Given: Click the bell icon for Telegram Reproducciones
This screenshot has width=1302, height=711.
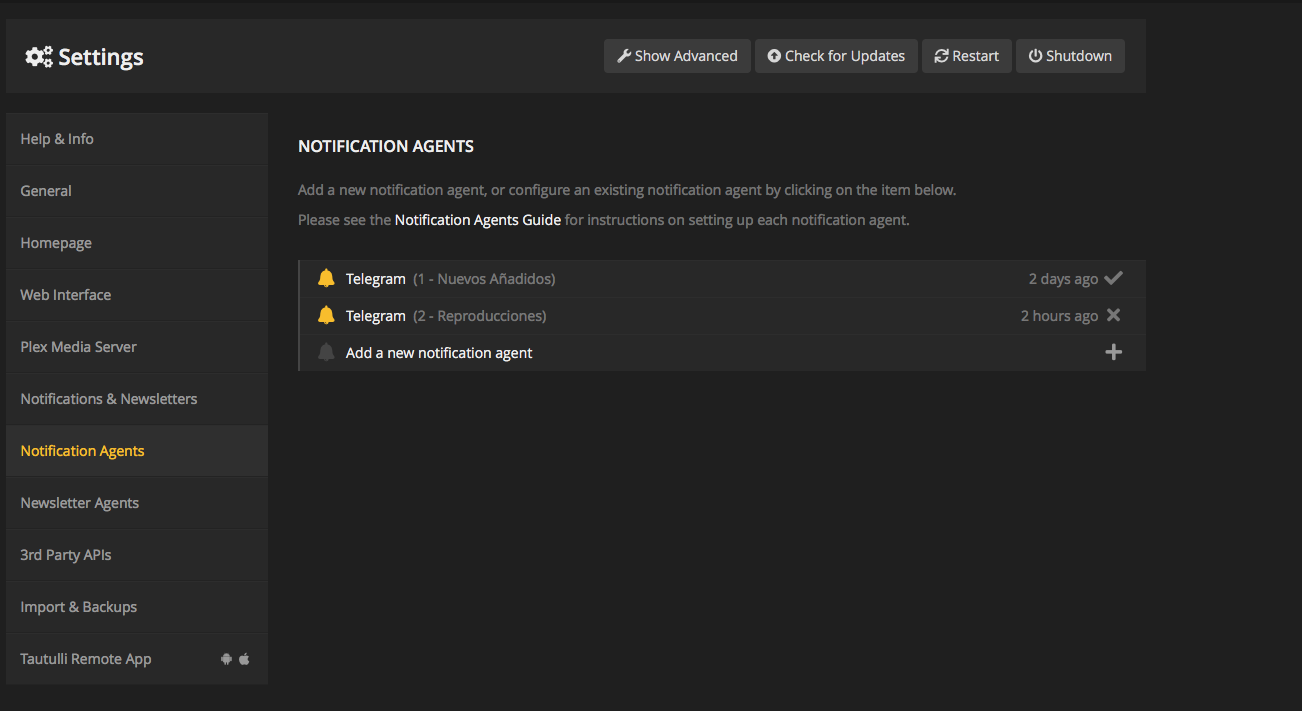Looking at the screenshot, I should click(x=326, y=316).
